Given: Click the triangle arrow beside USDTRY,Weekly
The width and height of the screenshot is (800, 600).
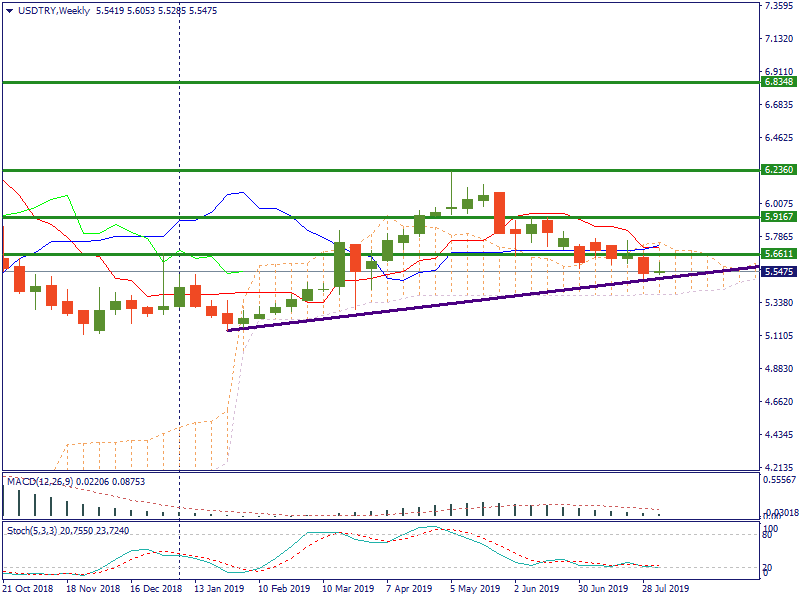Looking at the screenshot, I should (x=9, y=10).
